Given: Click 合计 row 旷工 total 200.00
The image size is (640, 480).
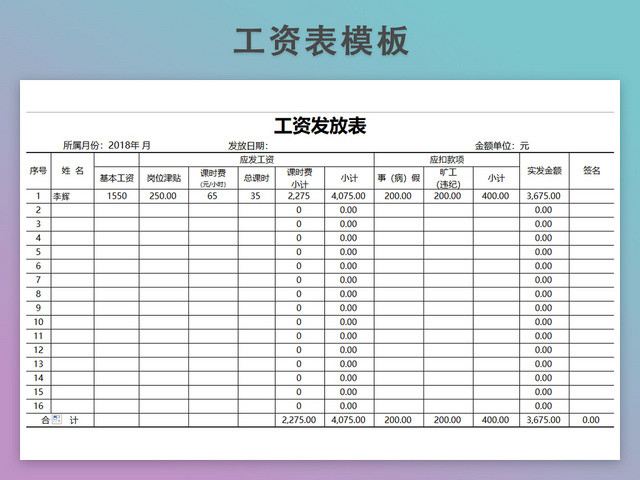Looking at the screenshot, I should click(x=447, y=420).
